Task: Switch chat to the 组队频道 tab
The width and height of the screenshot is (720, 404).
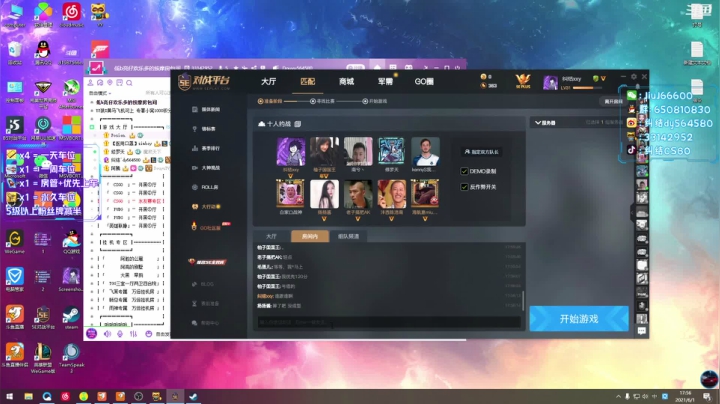Action: click(x=349, y=236)
